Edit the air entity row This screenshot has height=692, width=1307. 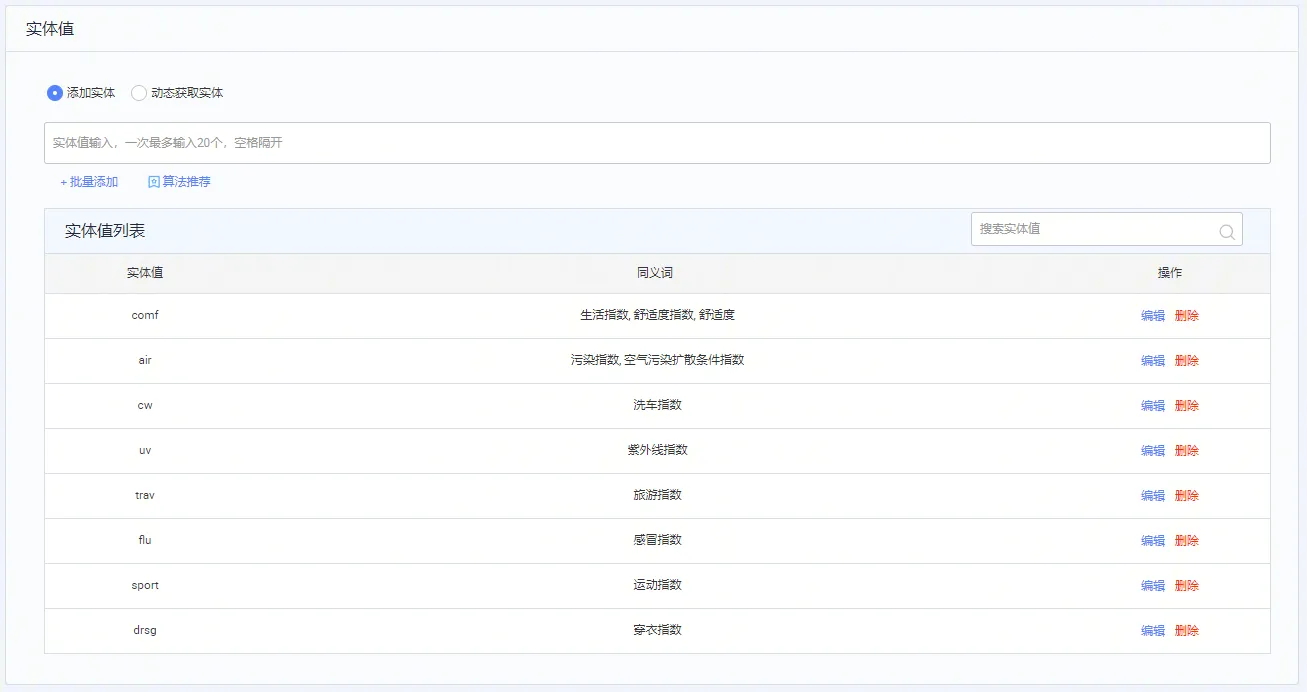[x=1152, y=361]
